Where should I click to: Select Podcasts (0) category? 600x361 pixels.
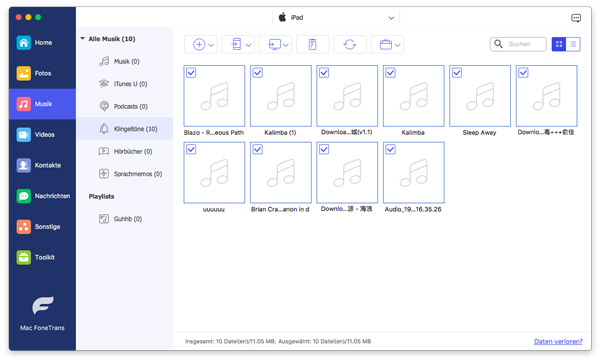pos(125,106)
